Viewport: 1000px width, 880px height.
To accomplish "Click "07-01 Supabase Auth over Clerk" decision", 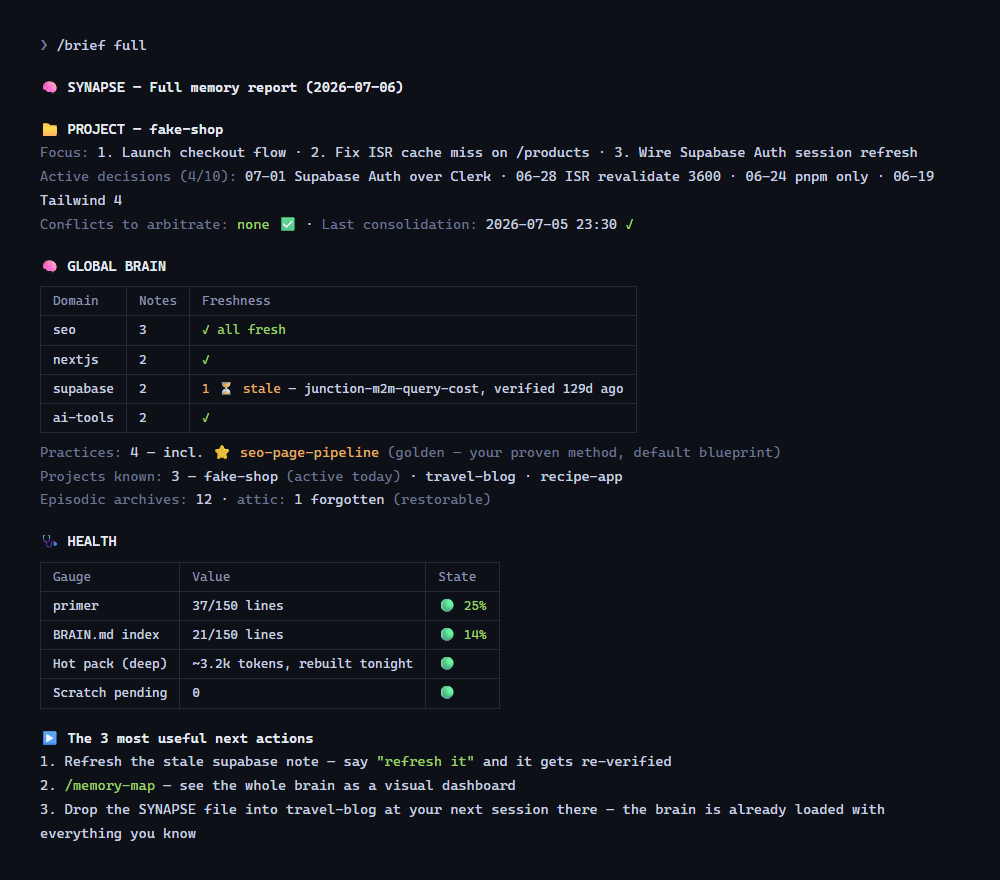I will coord(368,176).
